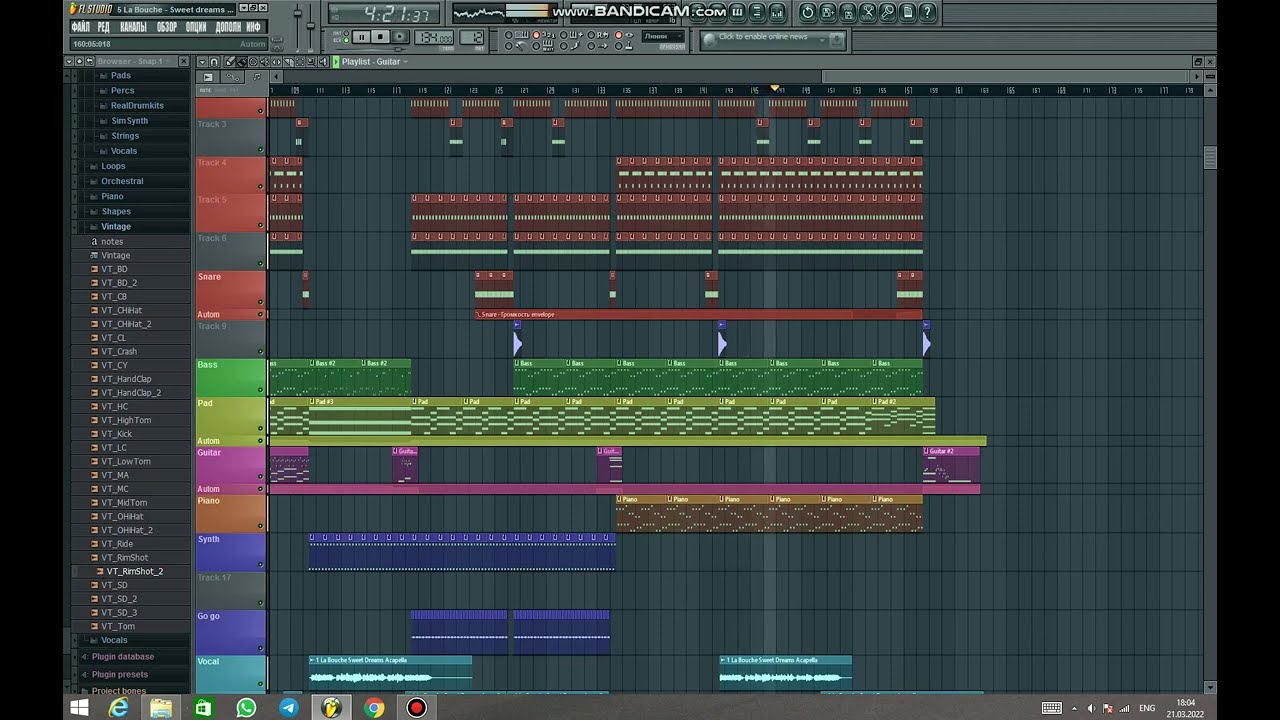The image size is (1280, 720).
Task: Click the FL Studio taskbar icon
Action: pos(331,708)
